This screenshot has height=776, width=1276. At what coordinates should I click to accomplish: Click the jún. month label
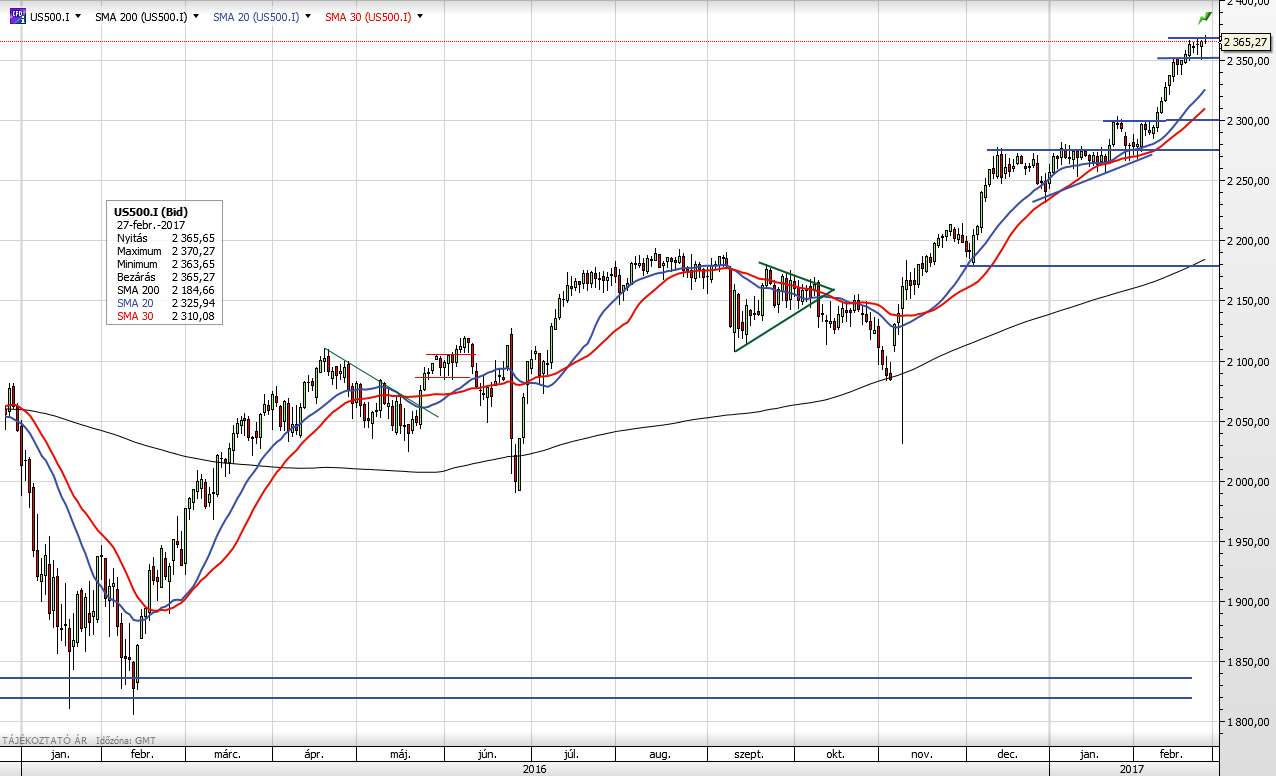tap(489, 754)
